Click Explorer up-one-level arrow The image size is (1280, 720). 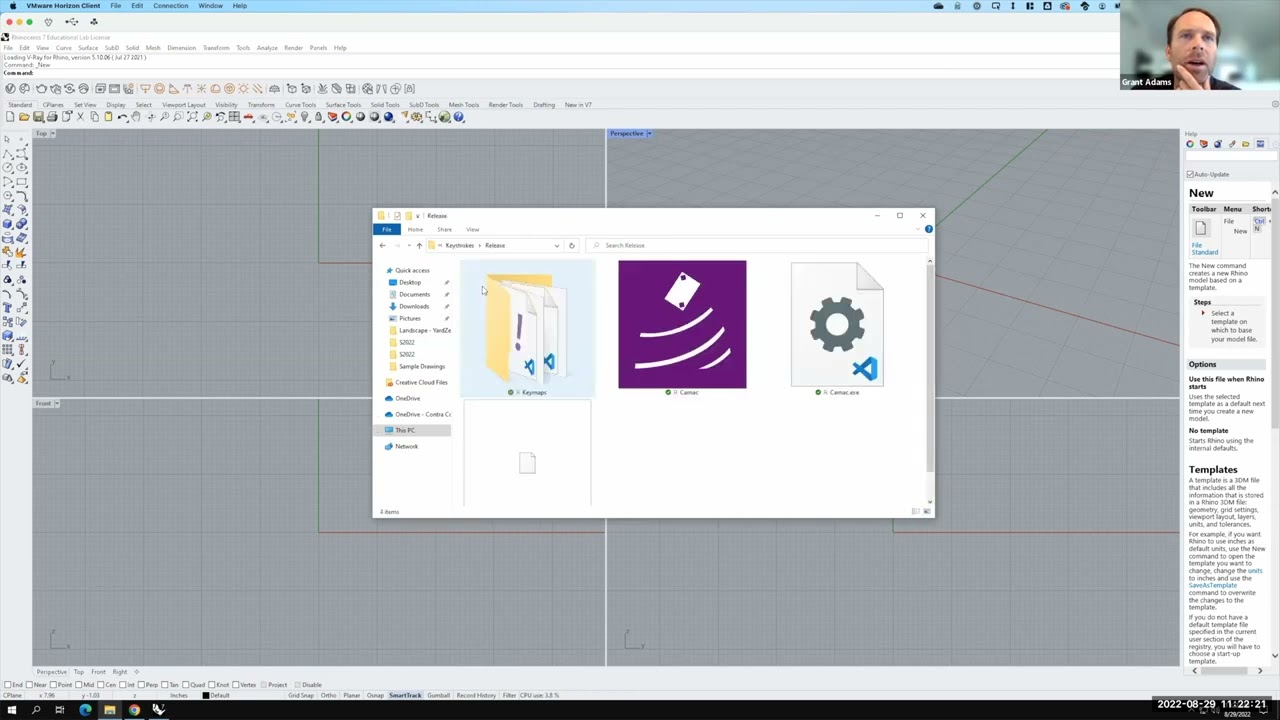click(x=419, y=245)
